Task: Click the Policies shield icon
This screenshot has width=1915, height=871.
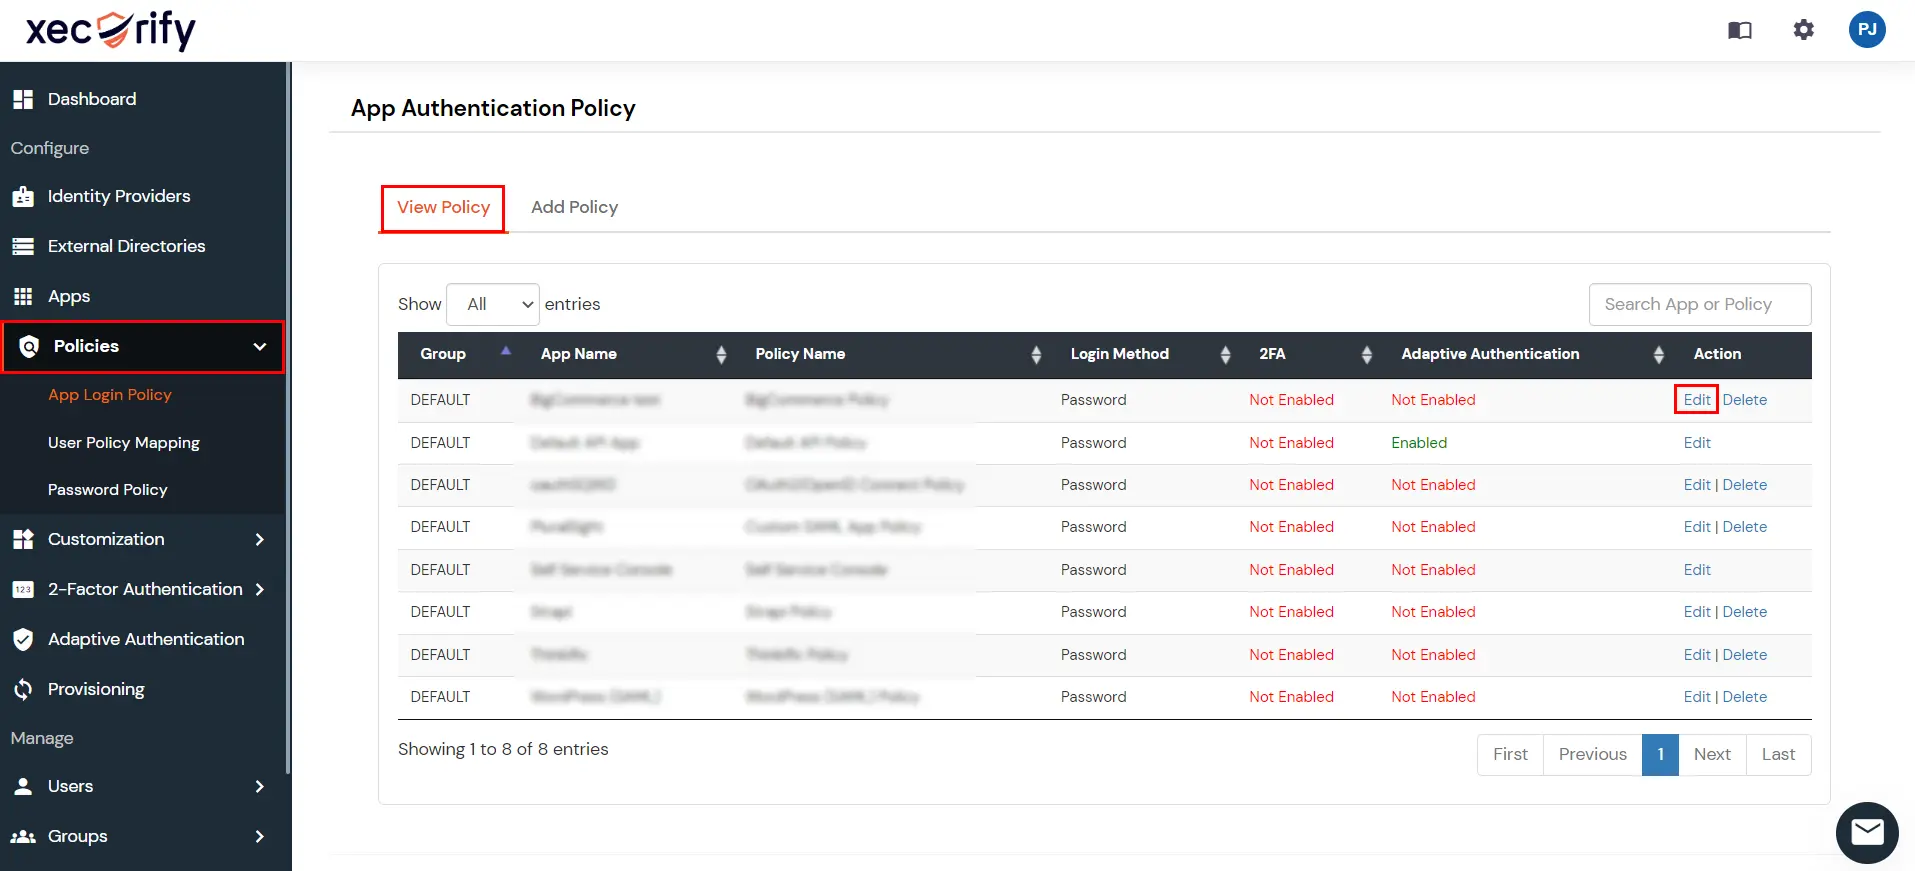Action: [29, 346]
